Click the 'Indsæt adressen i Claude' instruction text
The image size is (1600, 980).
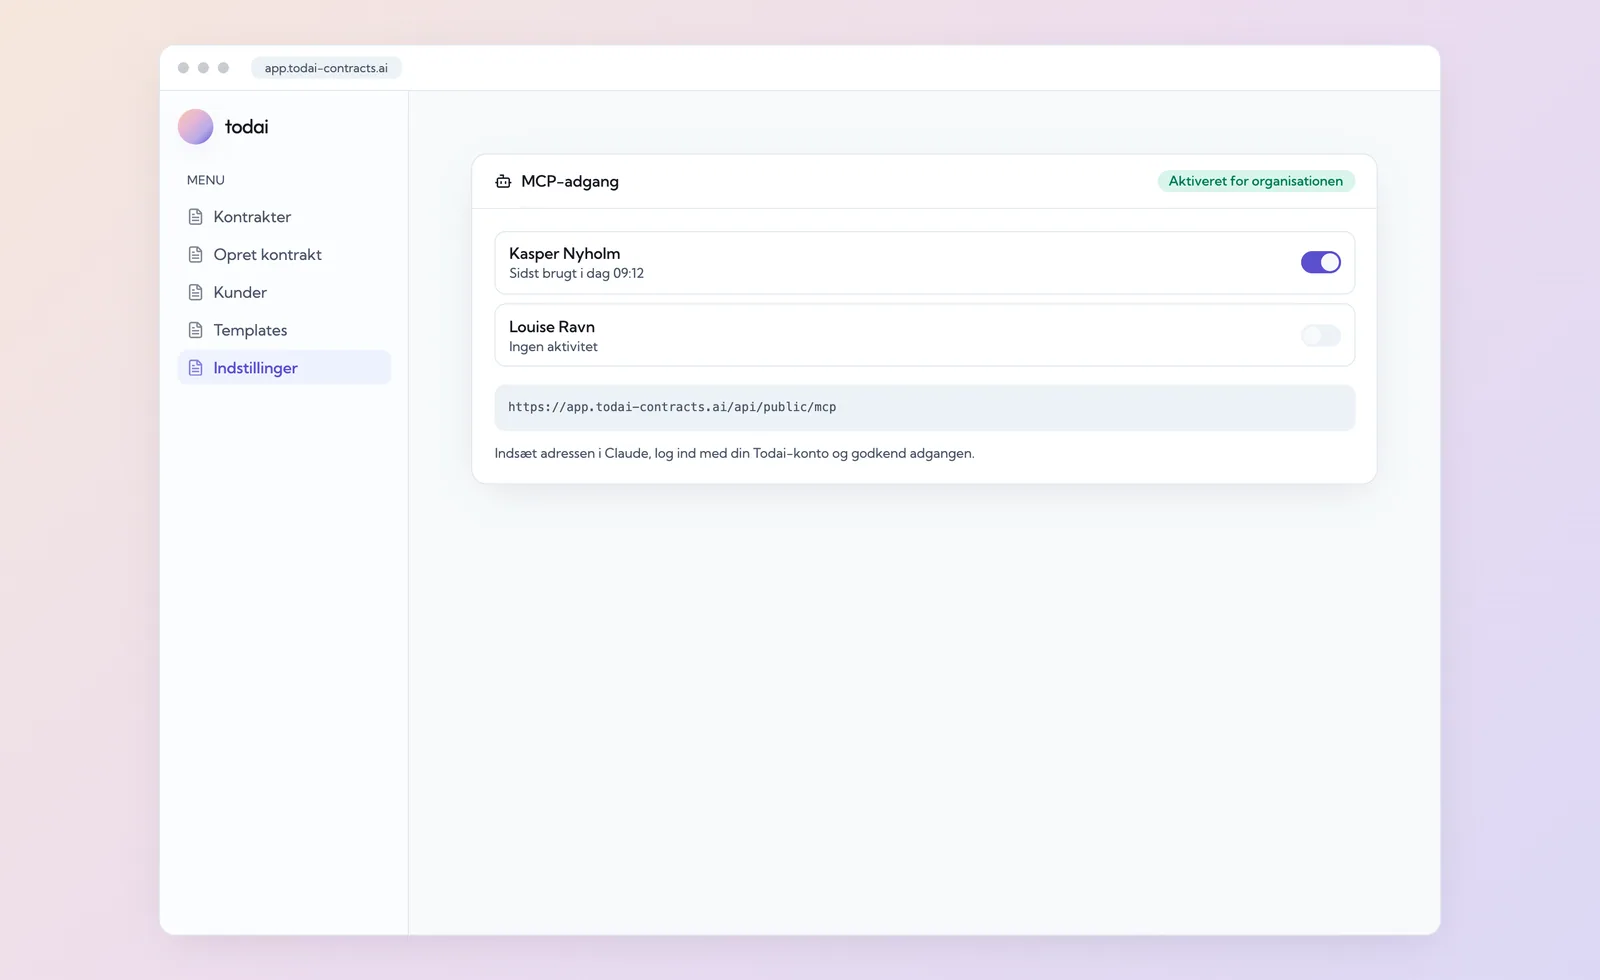[734, 453]
